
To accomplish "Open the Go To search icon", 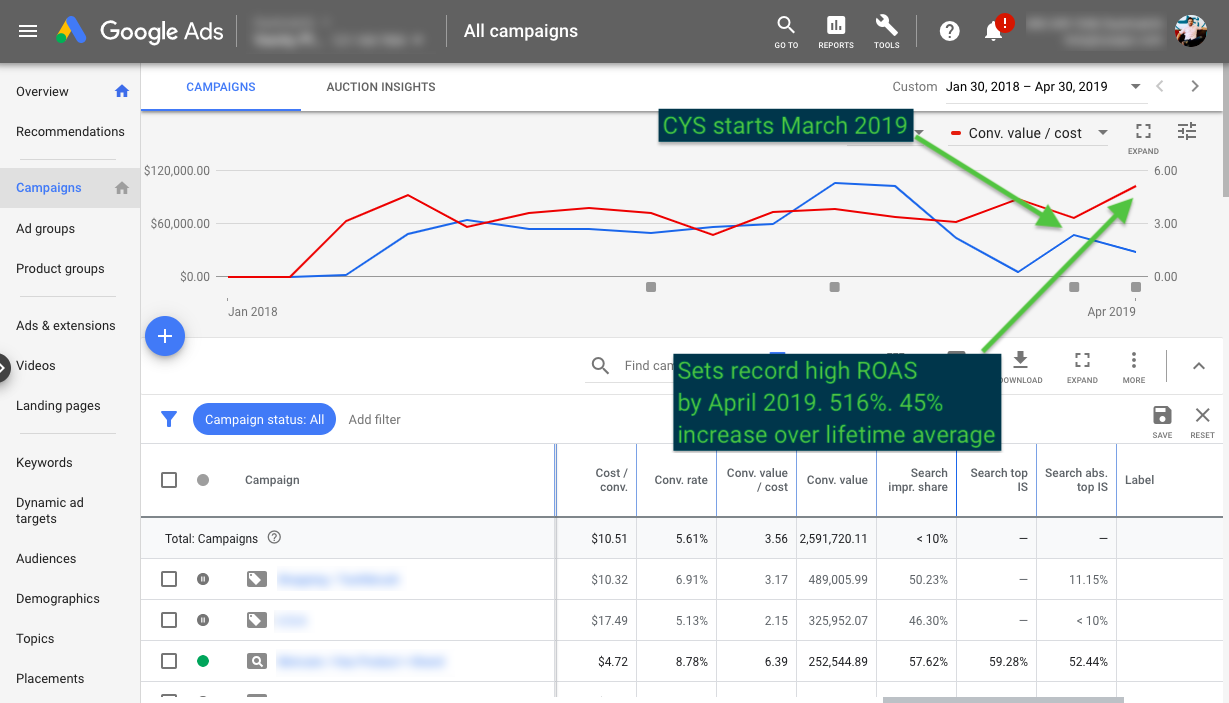I will coord(786,31).
